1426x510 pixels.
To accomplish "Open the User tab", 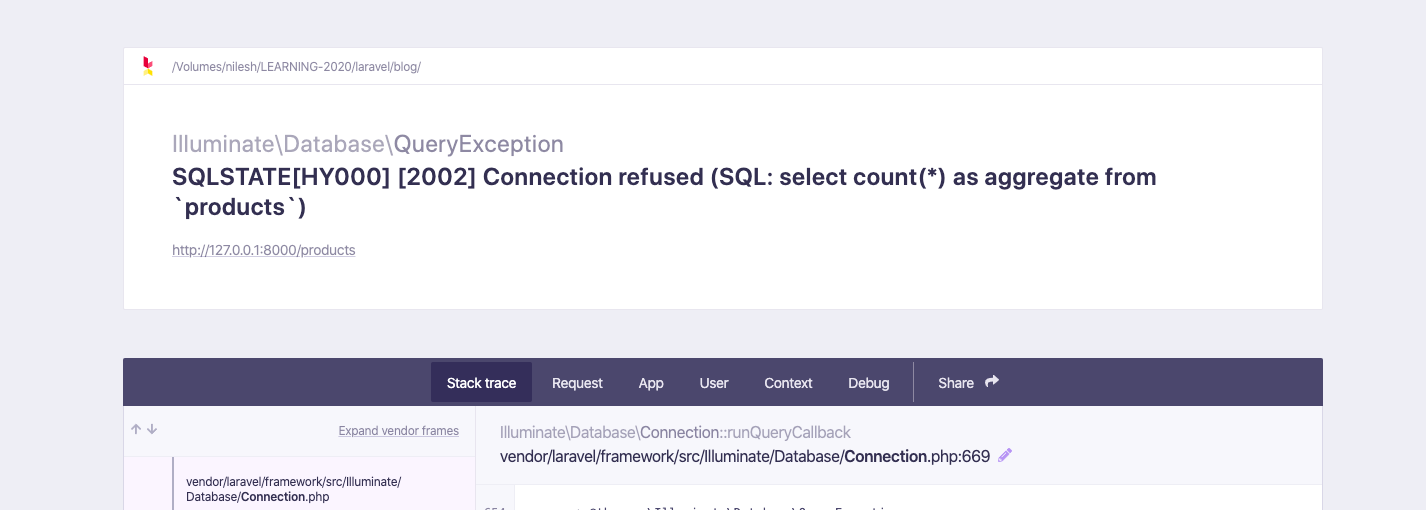I will click(714, 383).
